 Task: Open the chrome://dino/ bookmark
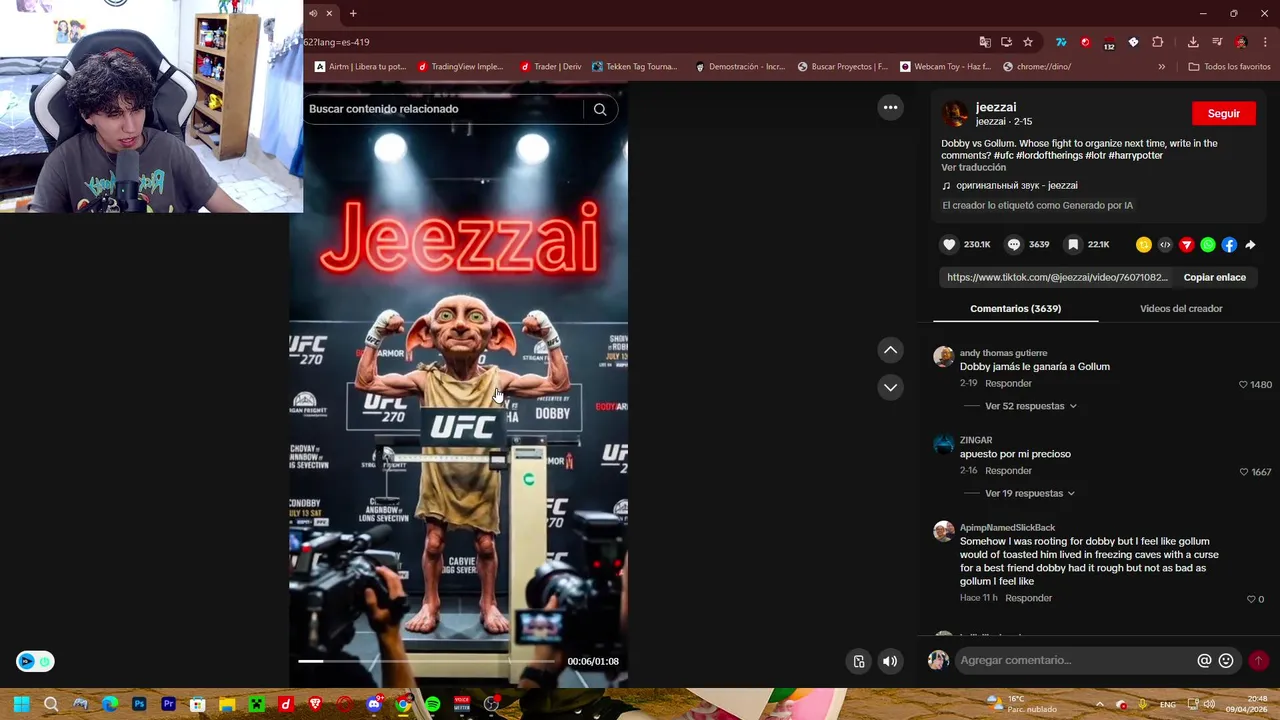(x=1037, y=67)
